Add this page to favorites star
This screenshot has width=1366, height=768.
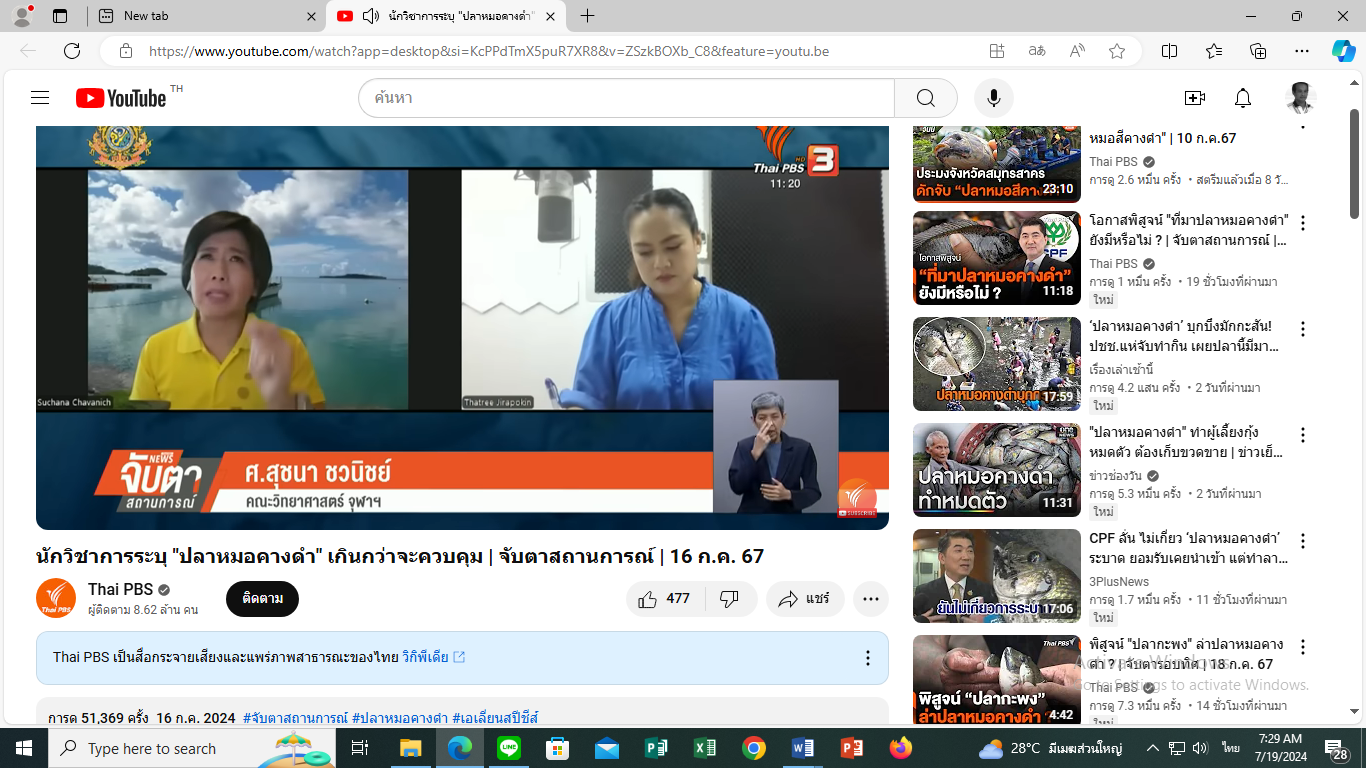coord(1117,51)
